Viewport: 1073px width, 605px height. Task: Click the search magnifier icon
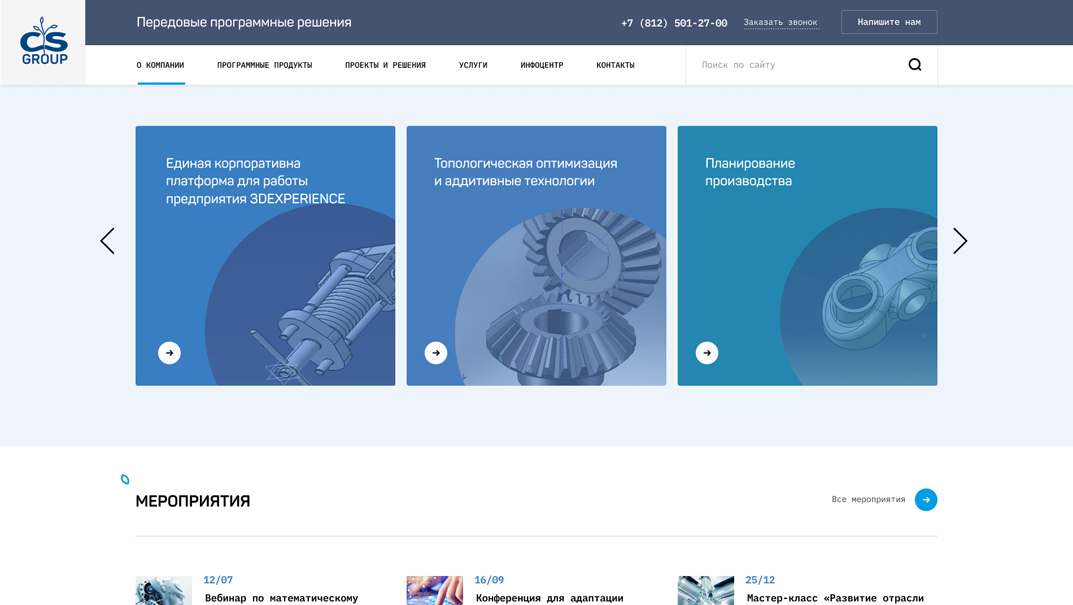click(x=915, y=64)
